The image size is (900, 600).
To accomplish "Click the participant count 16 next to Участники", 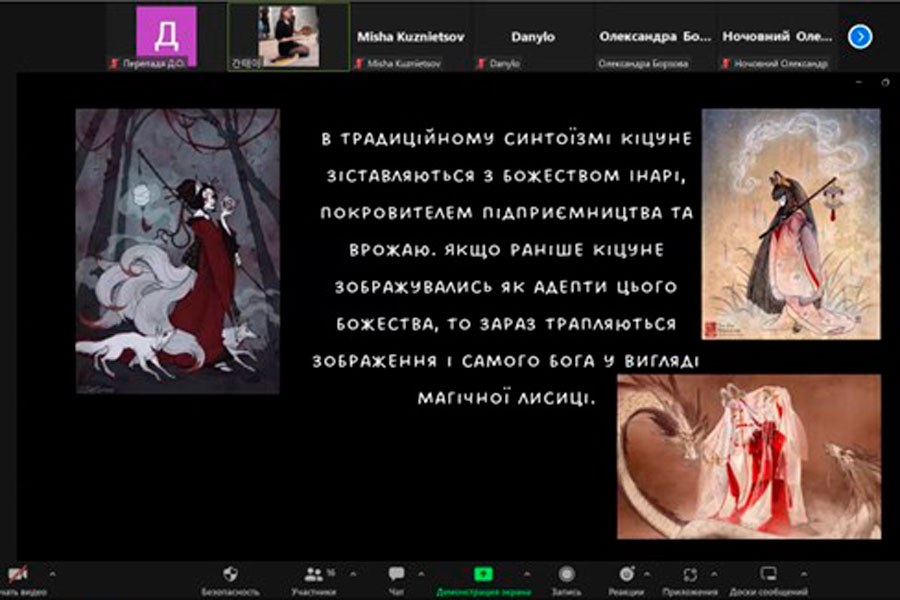I will tap(331, 572).
